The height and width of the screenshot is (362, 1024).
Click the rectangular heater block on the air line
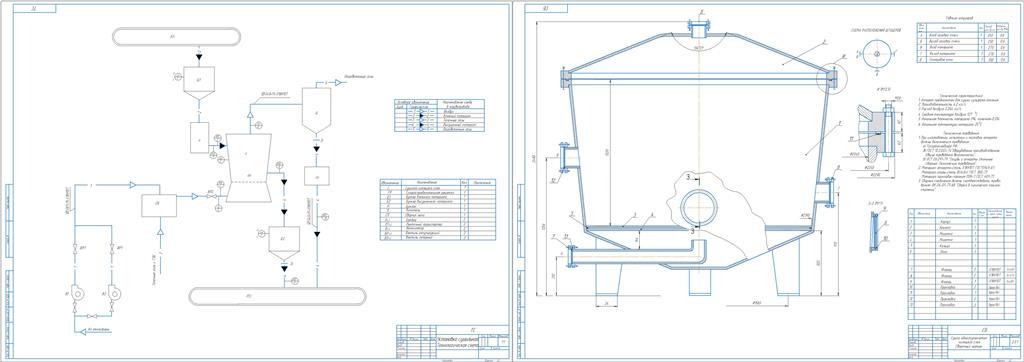(159, 205)
